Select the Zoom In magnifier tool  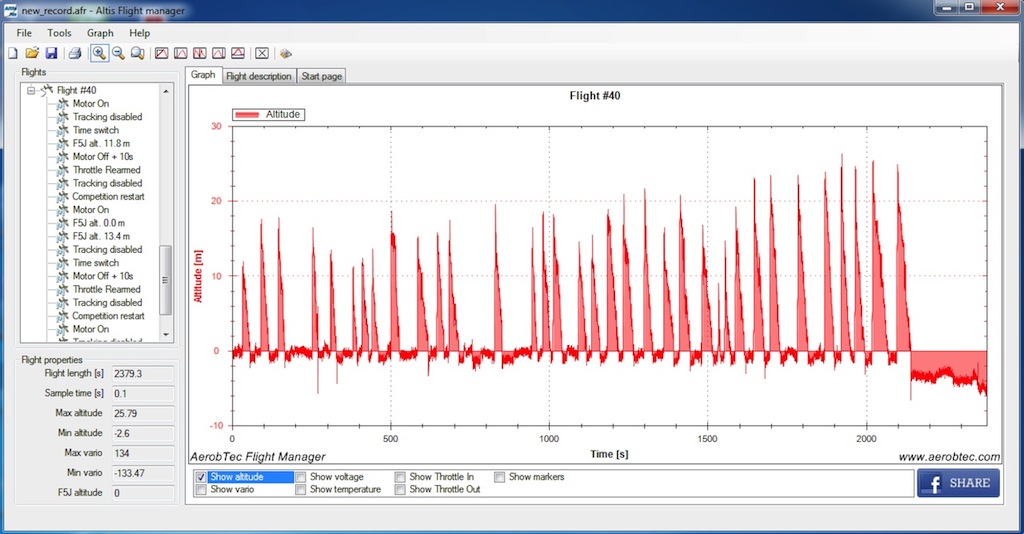tap(99, 53)
